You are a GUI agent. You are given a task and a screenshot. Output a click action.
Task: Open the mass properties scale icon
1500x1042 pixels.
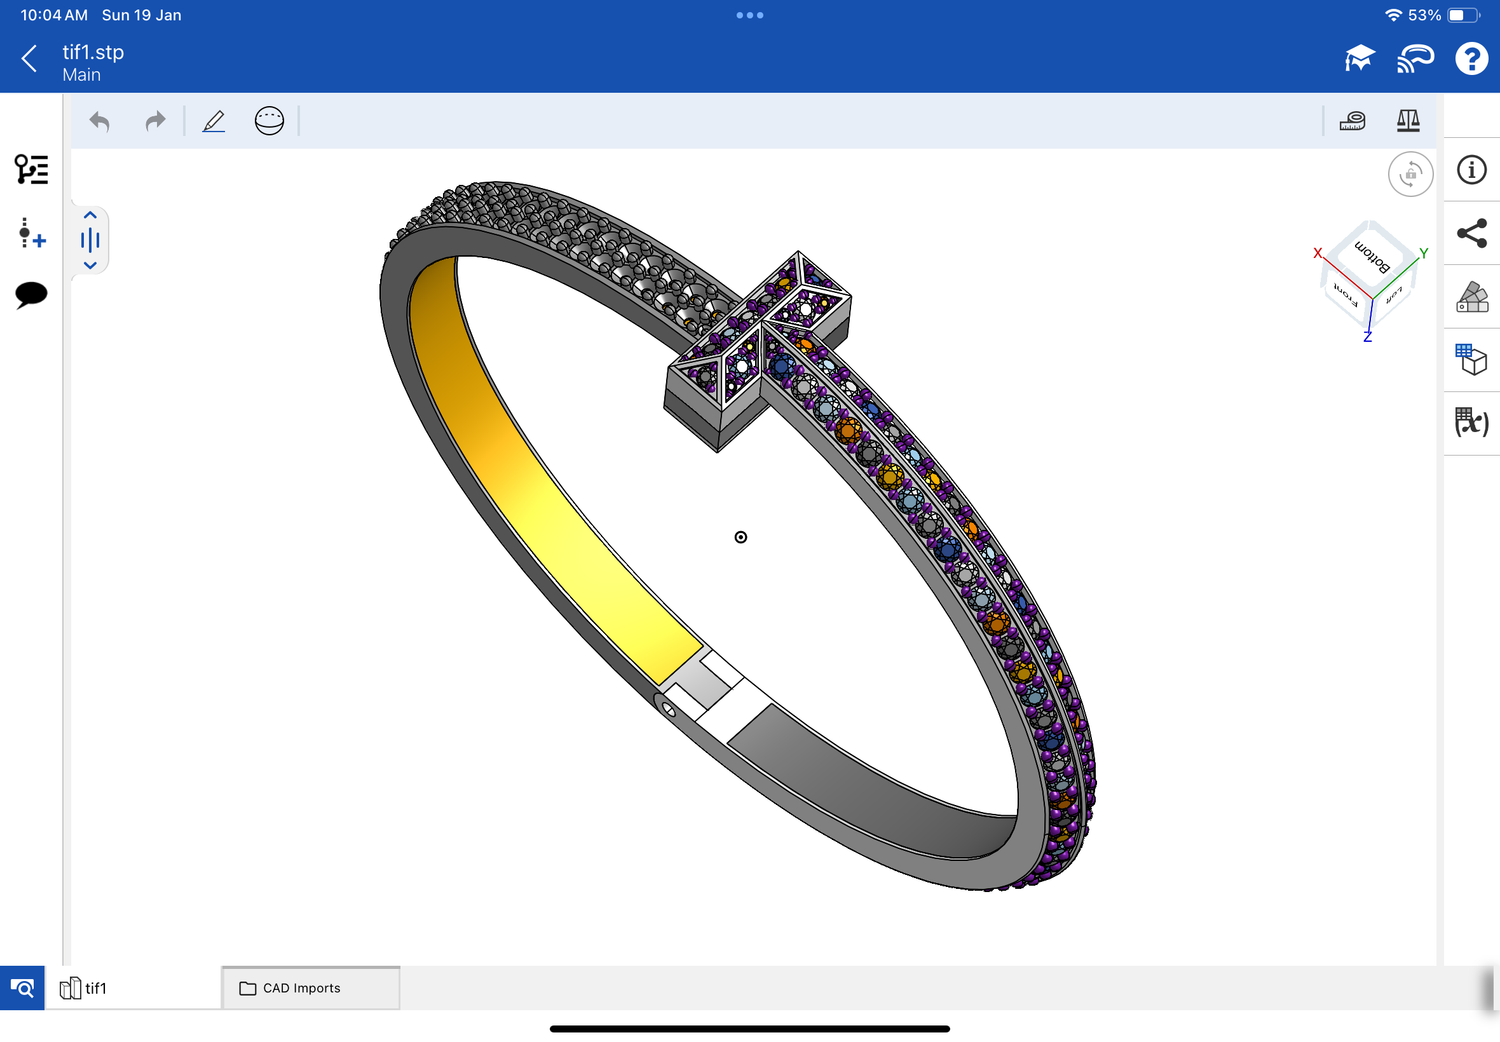(1408, 121)
